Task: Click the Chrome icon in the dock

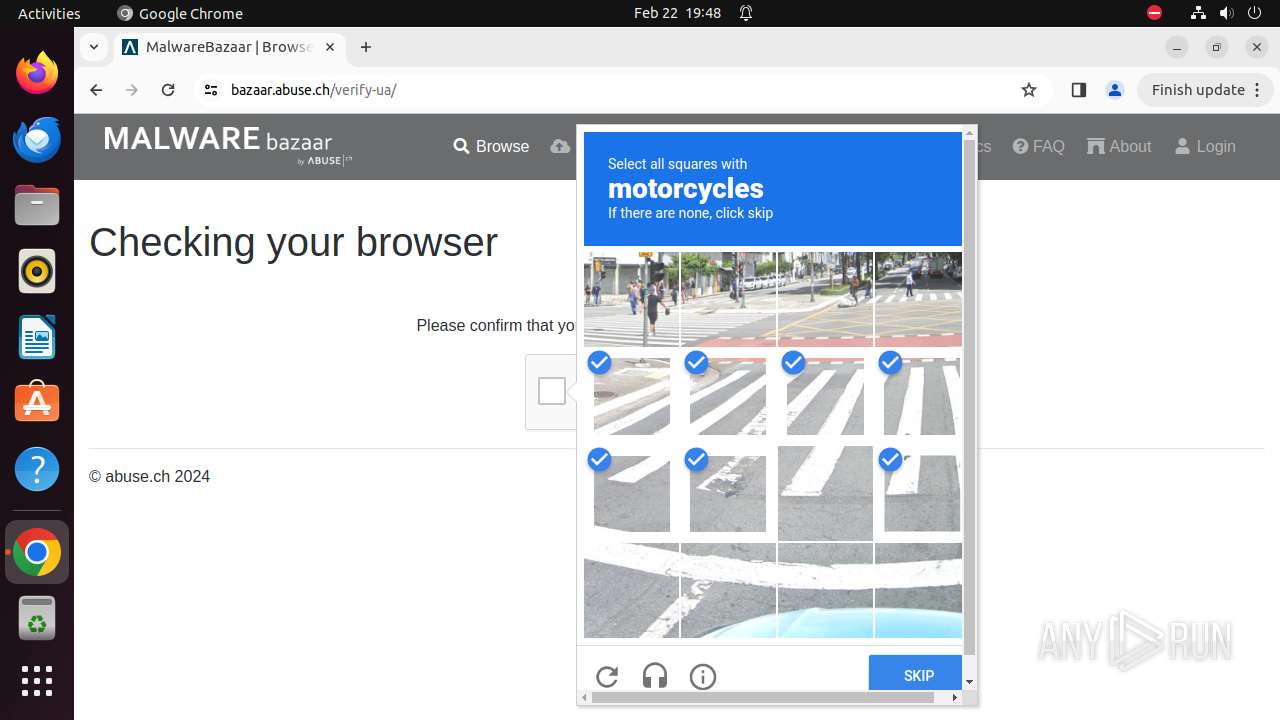Action: coord(37,552)
